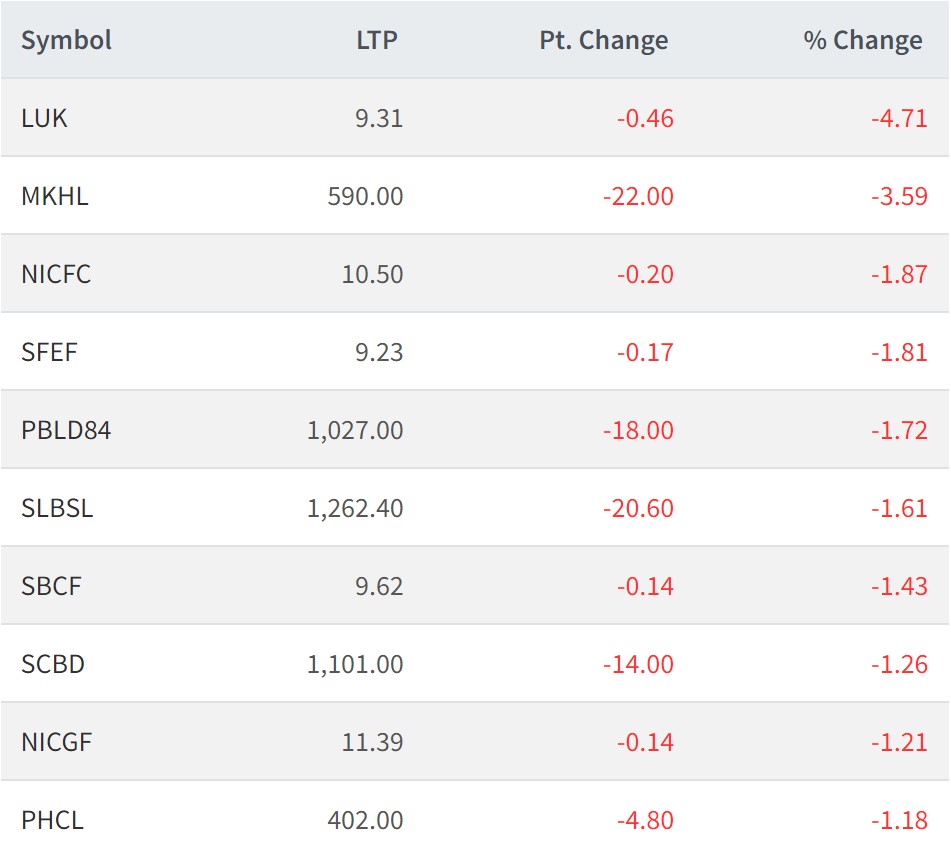Click the -1.18 percent change for PHCL
The image size is (951, 854).
[x=899, y=821]
